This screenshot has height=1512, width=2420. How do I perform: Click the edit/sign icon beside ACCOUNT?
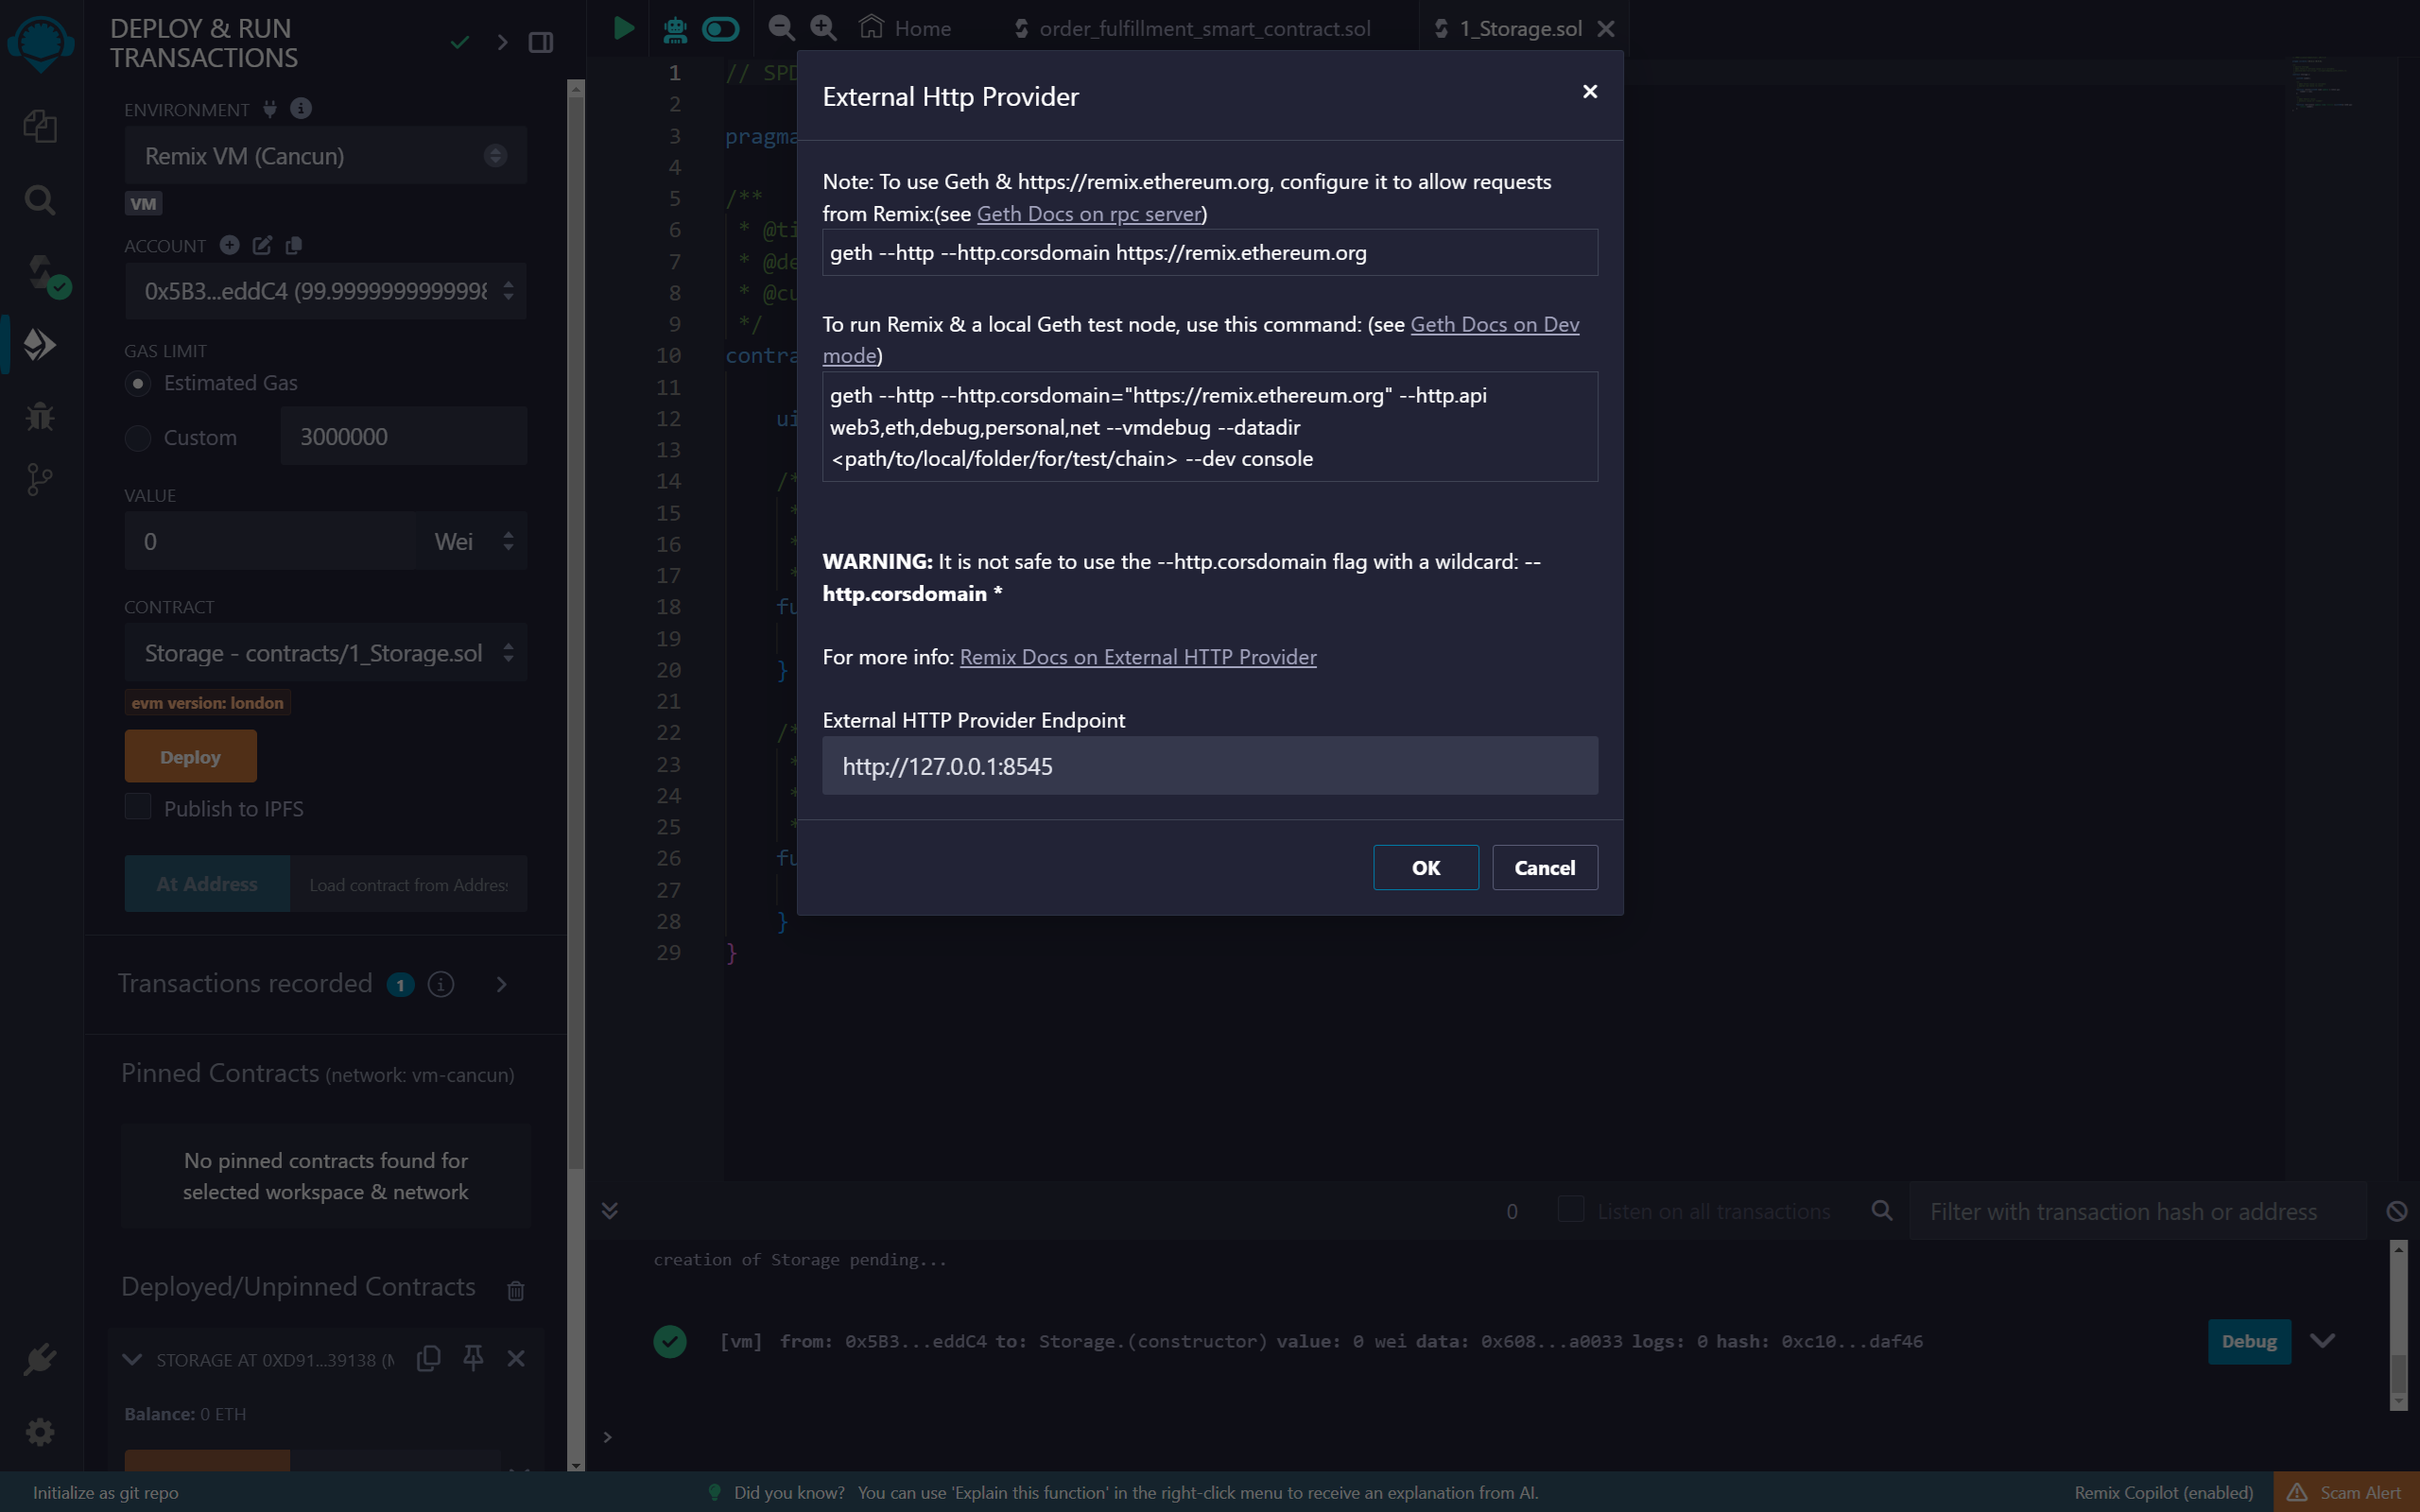pos(262,245)
